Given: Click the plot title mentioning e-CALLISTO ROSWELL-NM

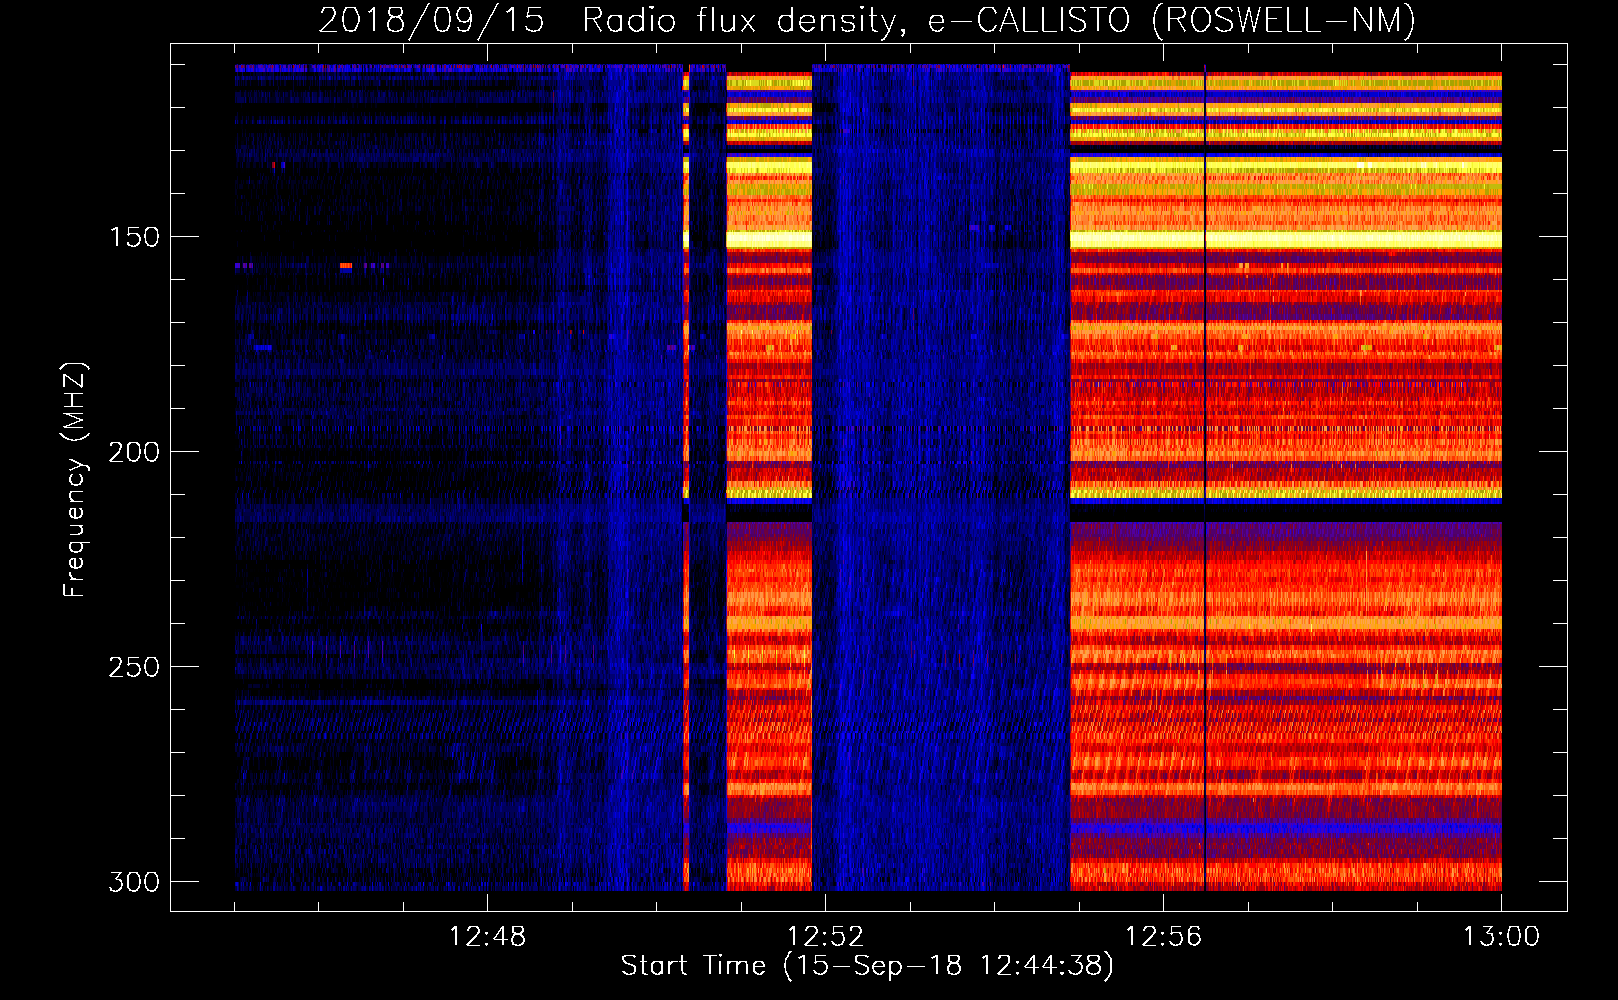Looking at the screenshot, I should click(x=867, y=20).
